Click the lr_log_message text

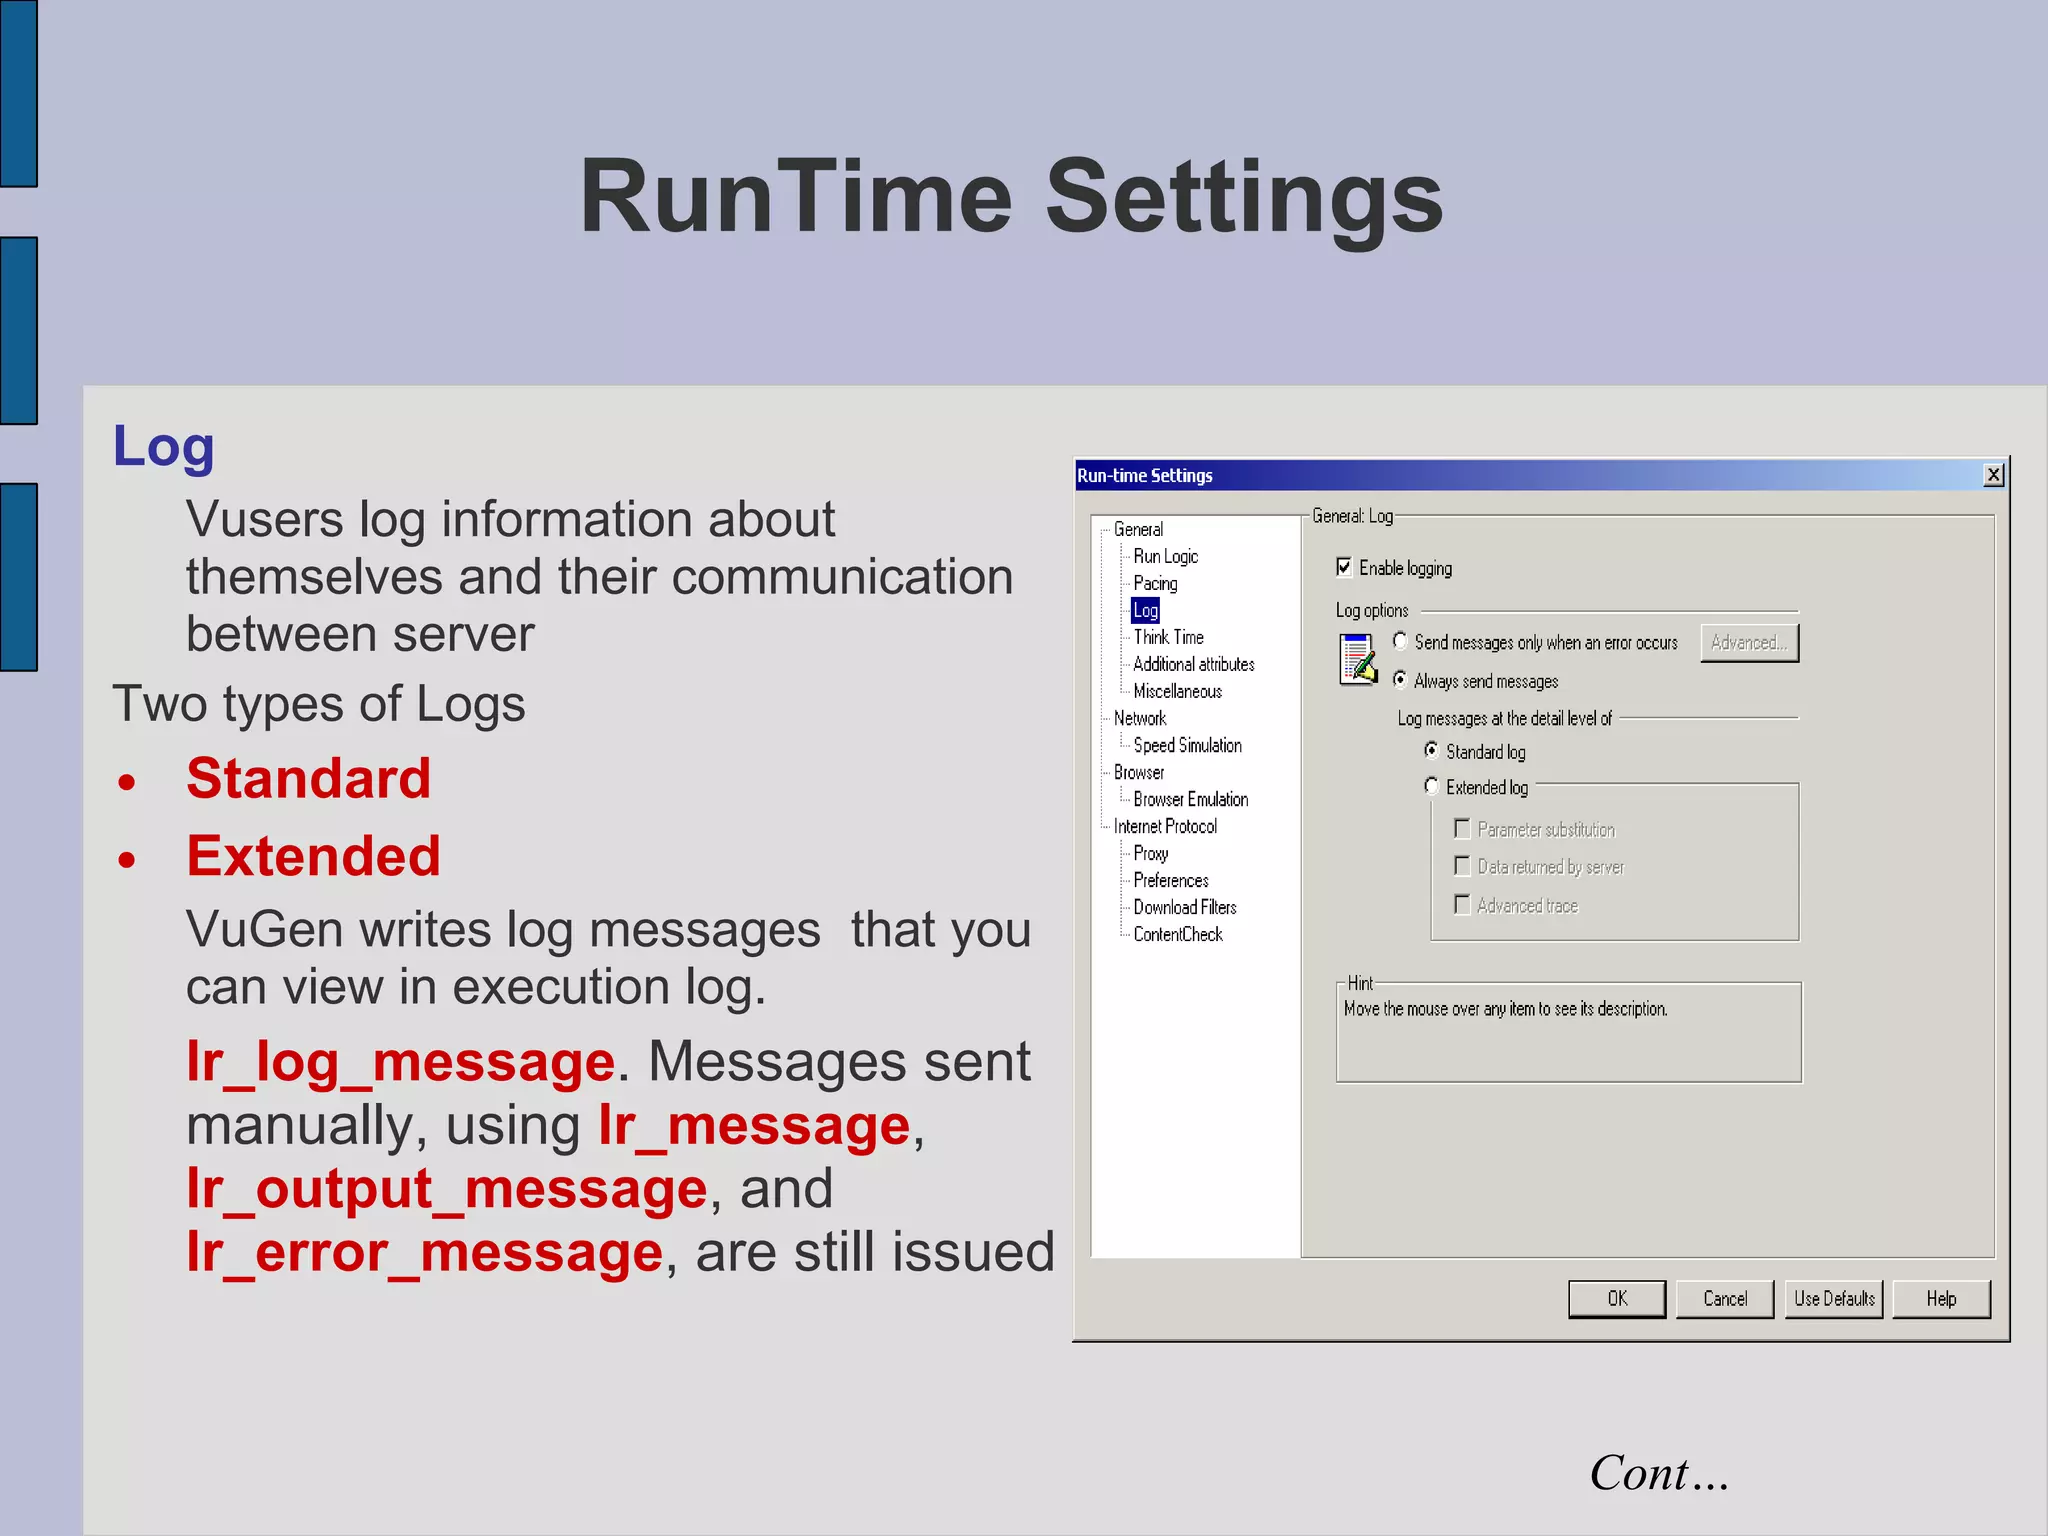coord(400,1062)
